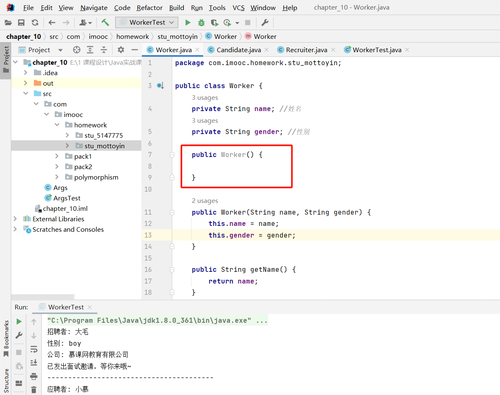The height and width of the screenshot is (395, 500).
Task: Expand all in the Project panel
Action: pos(90,50)
